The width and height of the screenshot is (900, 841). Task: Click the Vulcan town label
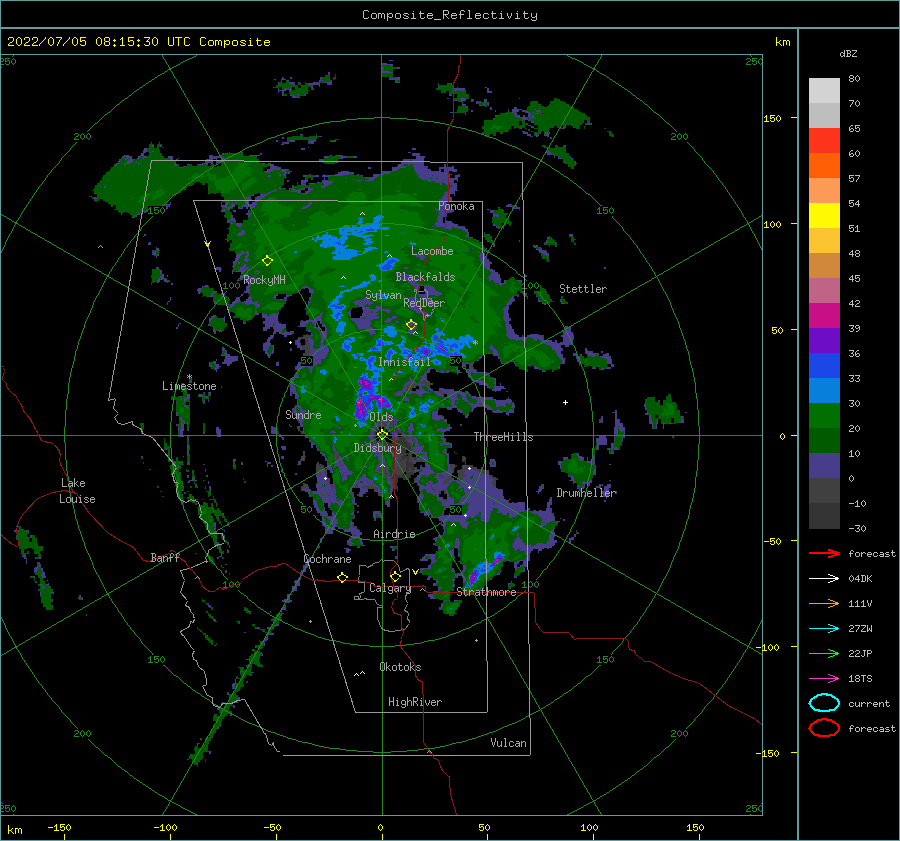coord(508,743)
